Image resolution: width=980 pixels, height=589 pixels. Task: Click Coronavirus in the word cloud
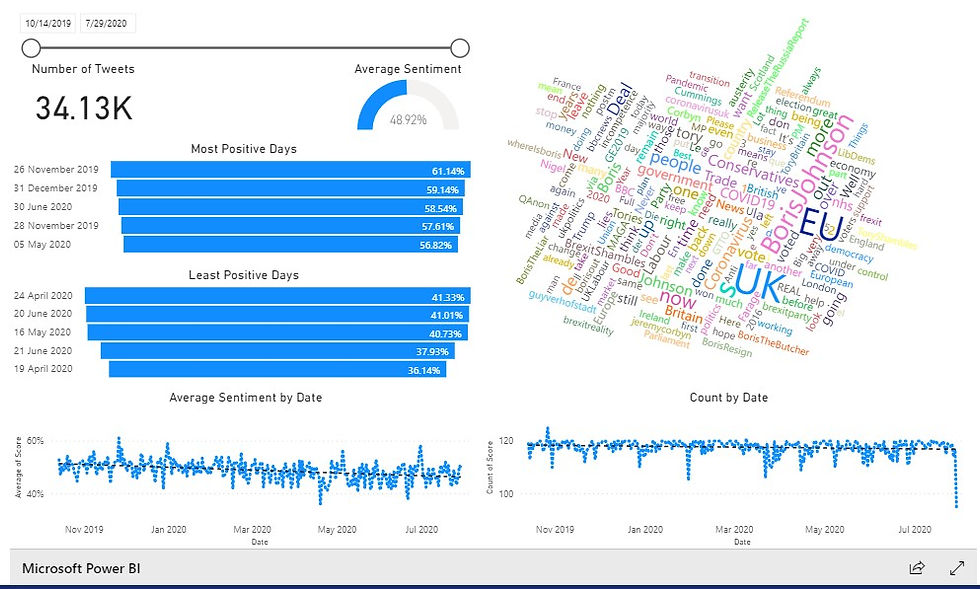[x=728, y=251]
